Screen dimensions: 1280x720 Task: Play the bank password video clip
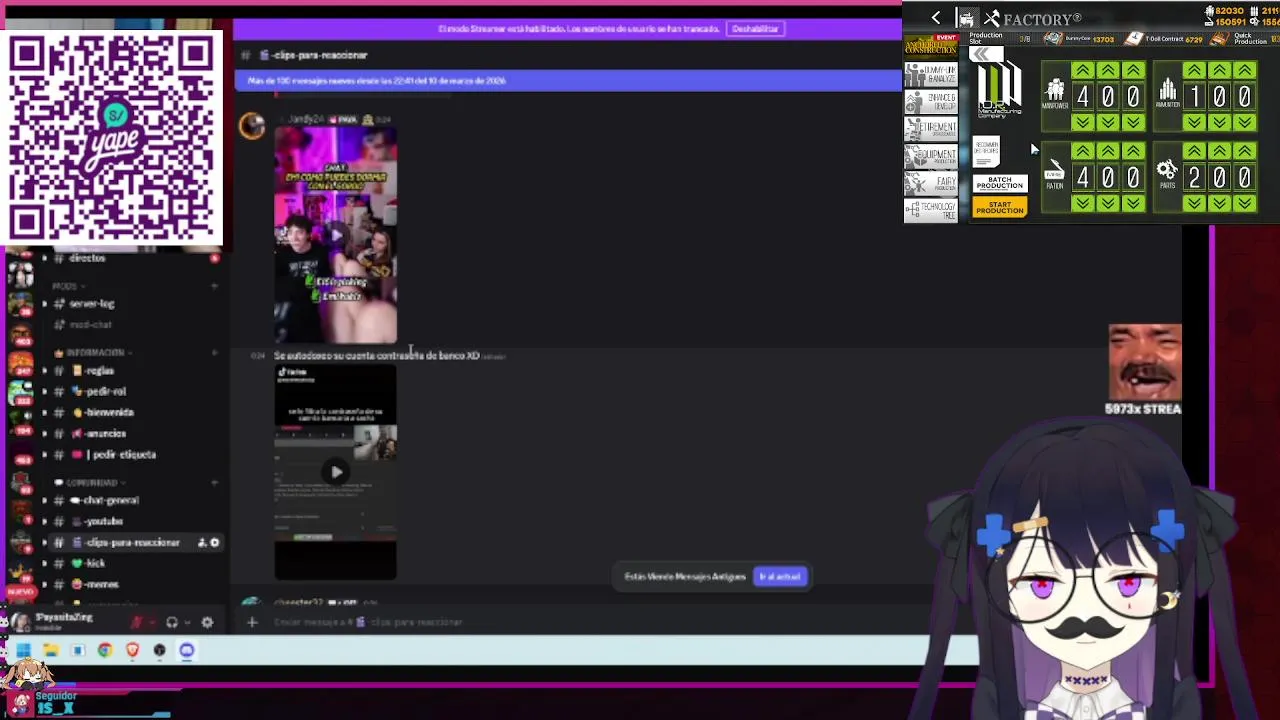pyautogui.click(x=336, y=472)
